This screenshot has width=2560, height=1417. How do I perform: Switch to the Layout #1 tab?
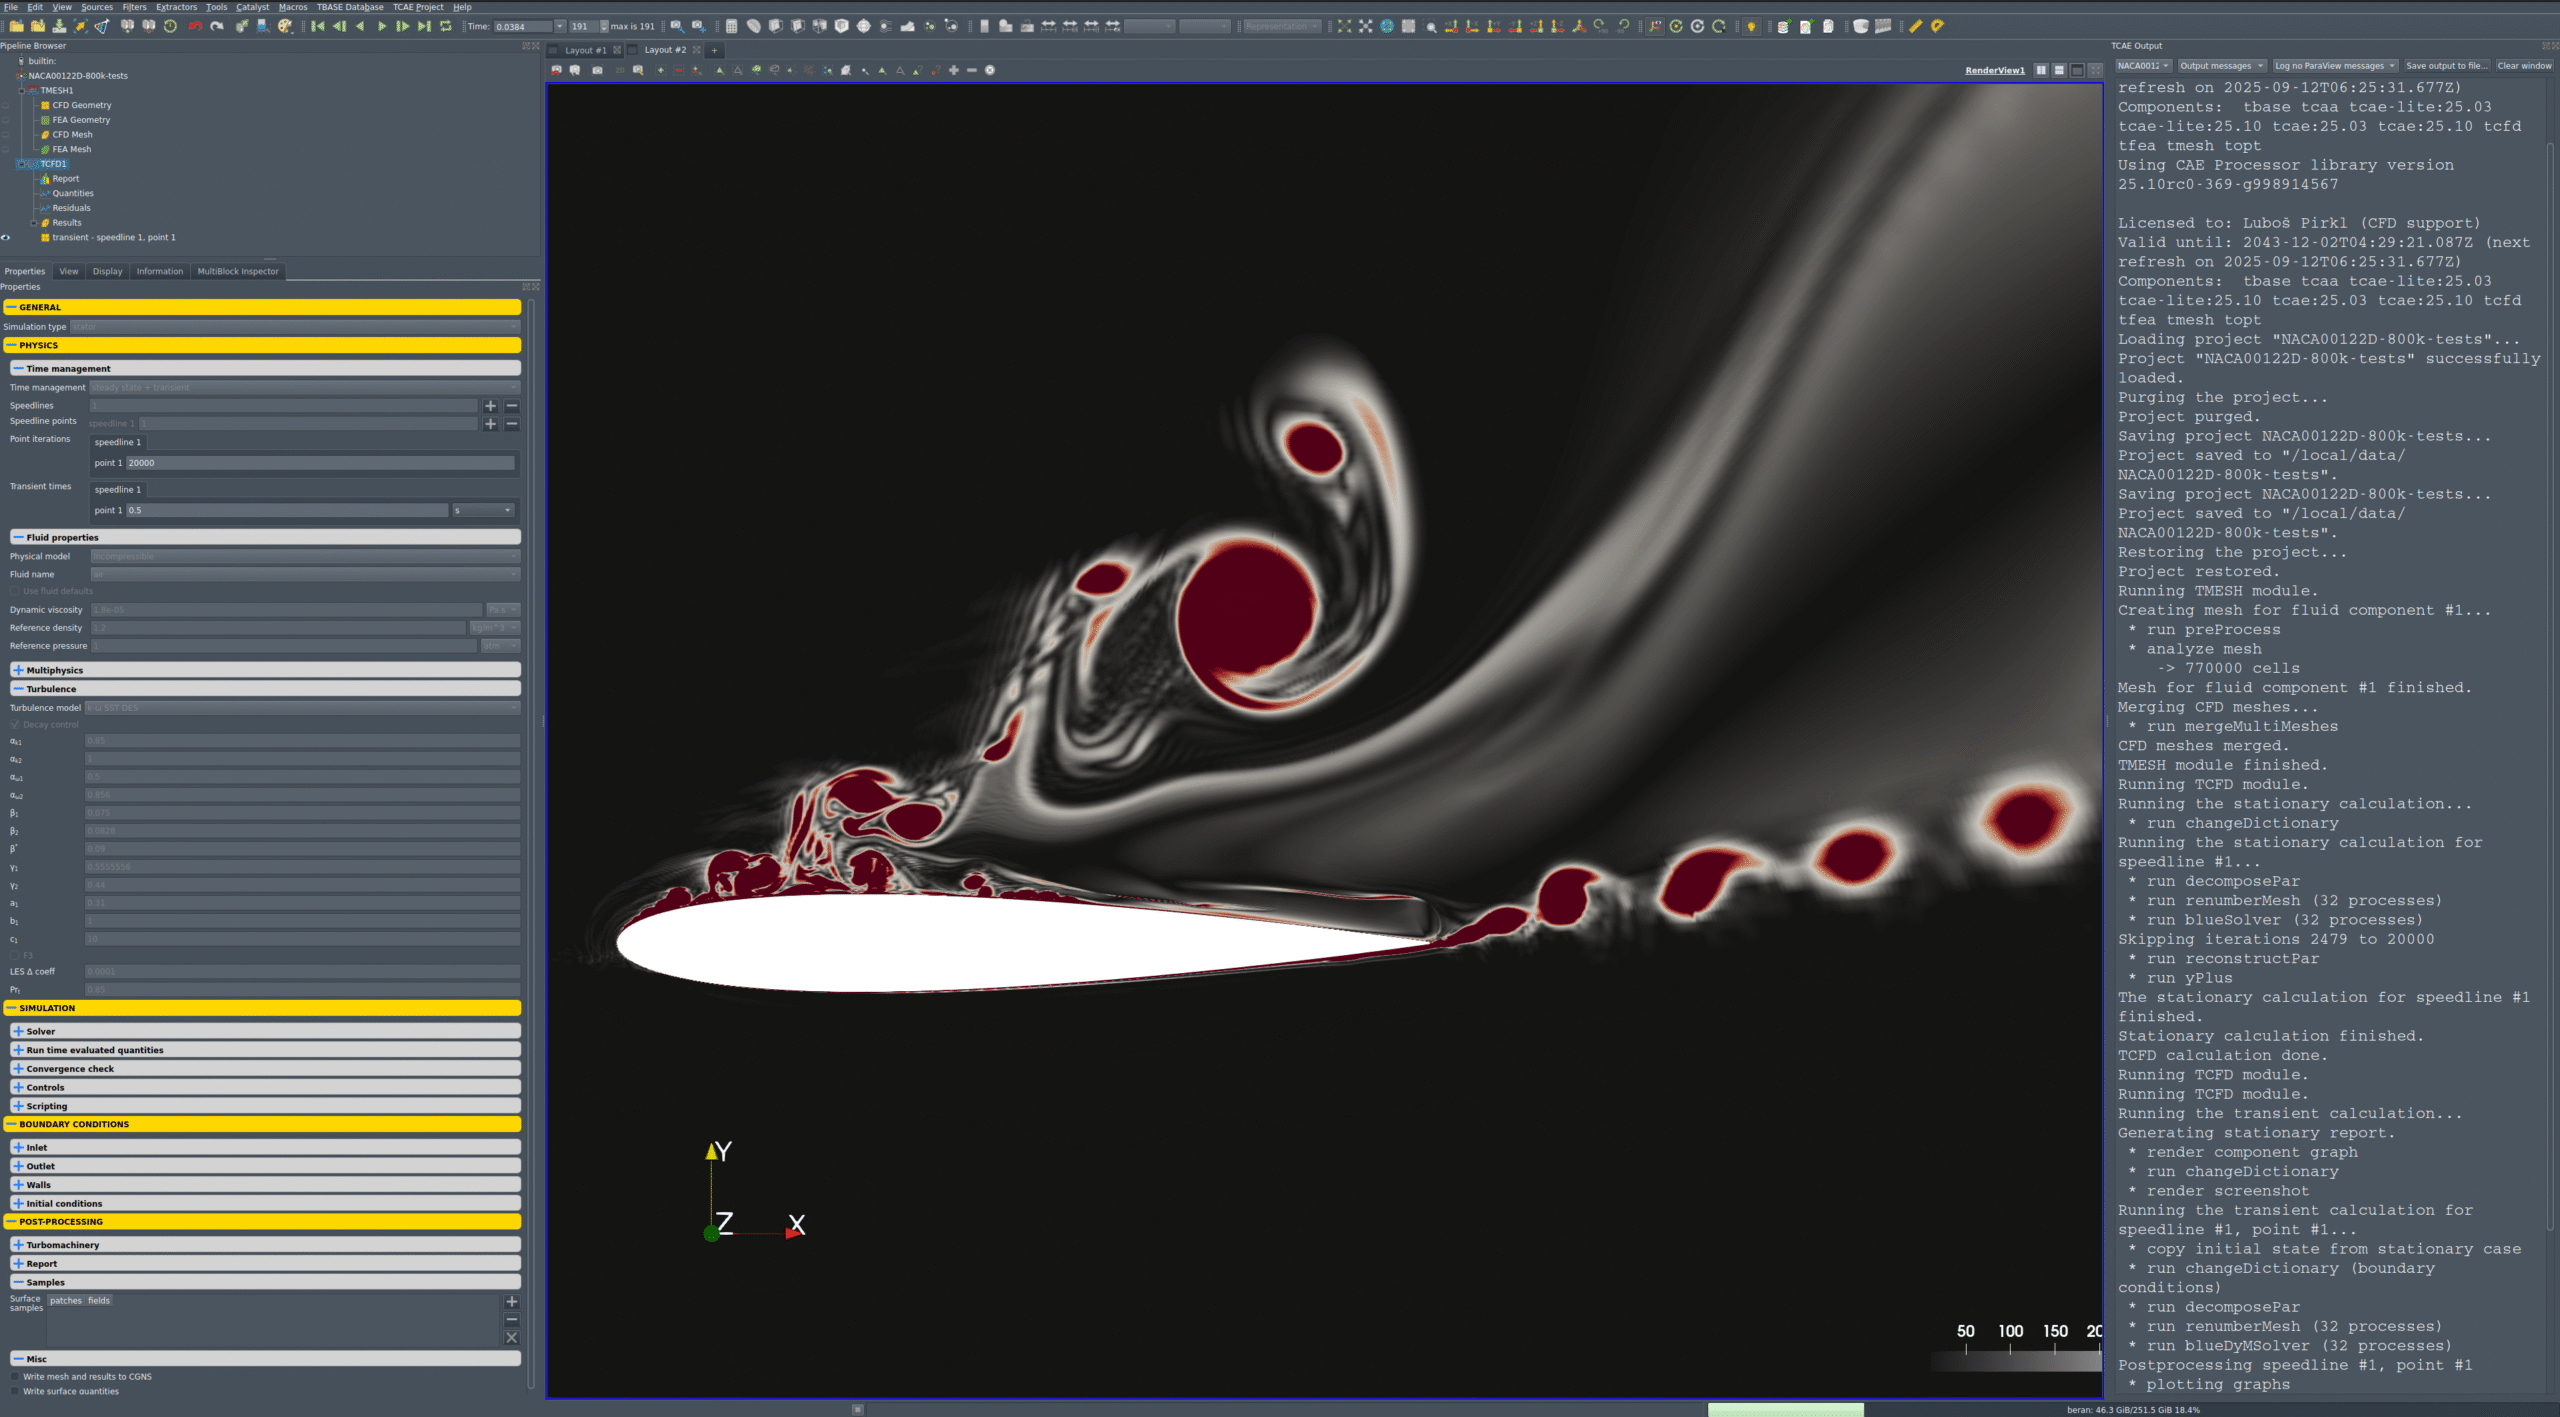(x=585, y=50)
